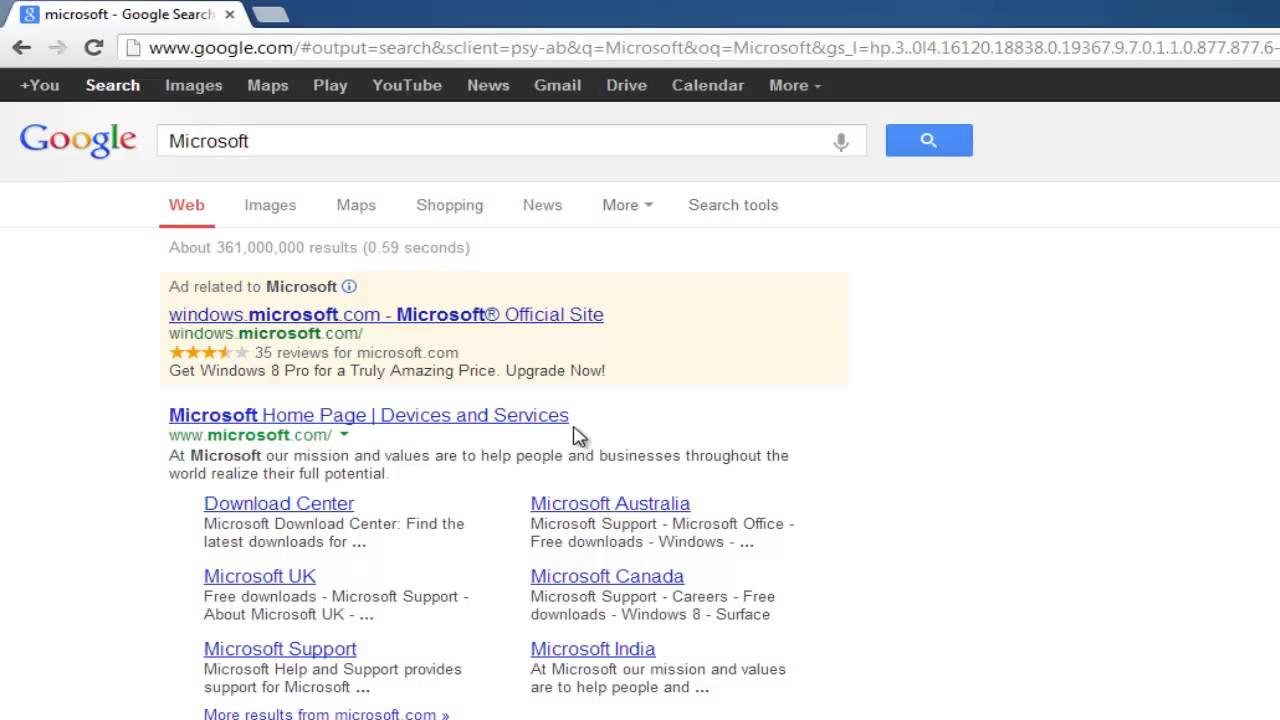The image size is (1280, 720).
Task: Click the Google logo
Action: (x=78, y=141)
